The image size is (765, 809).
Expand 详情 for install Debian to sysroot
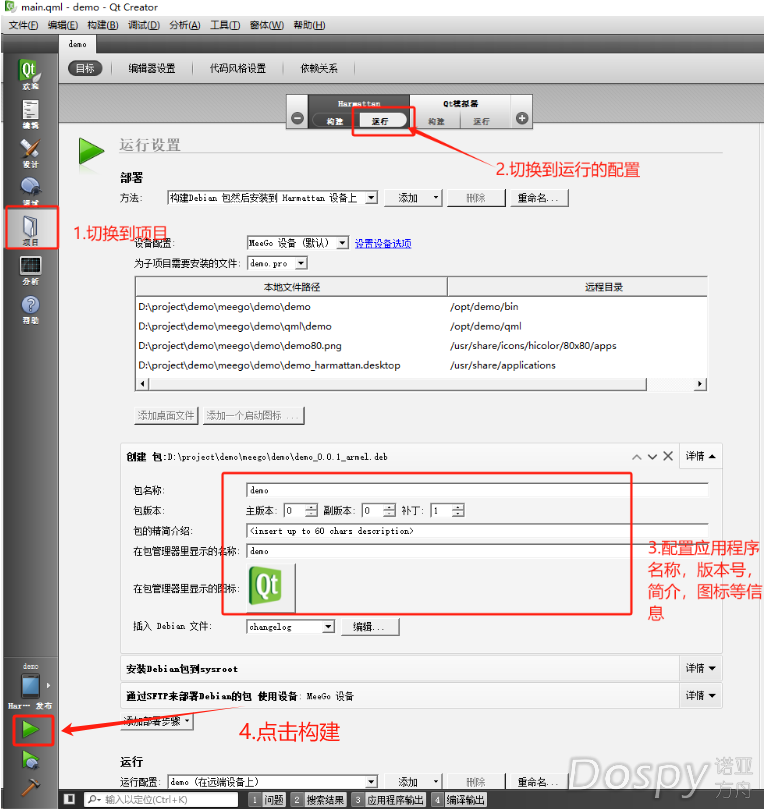pos(700,668)
